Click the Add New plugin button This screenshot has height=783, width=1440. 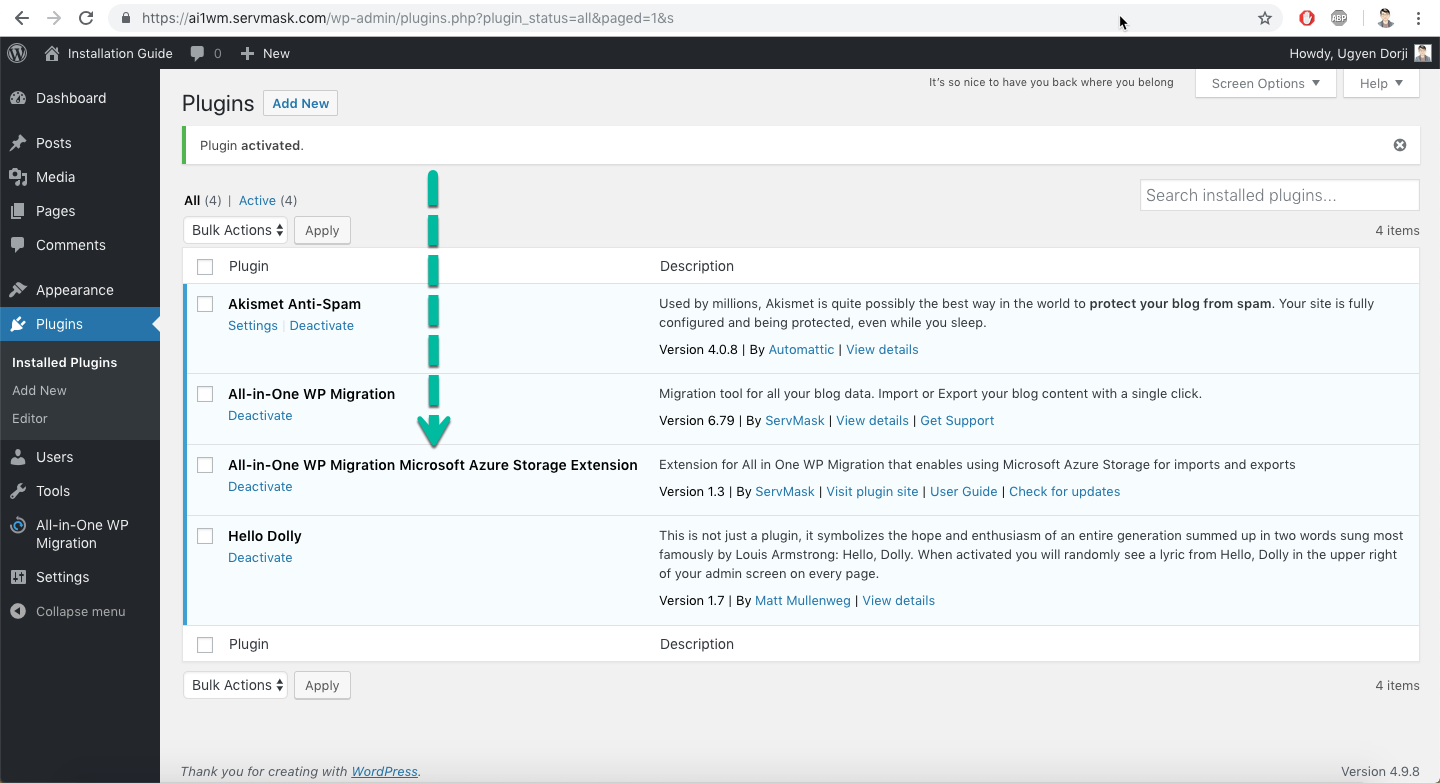300,103
